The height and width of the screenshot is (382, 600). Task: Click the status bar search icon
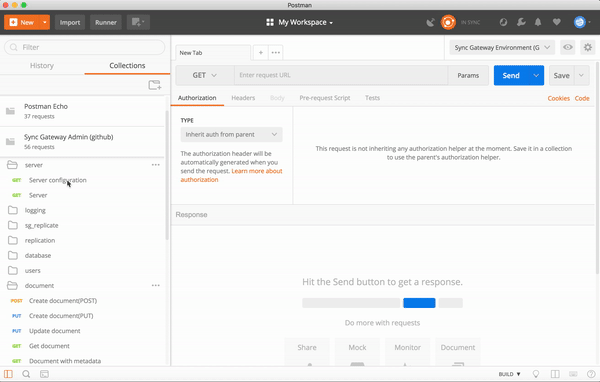pos(26,374)
